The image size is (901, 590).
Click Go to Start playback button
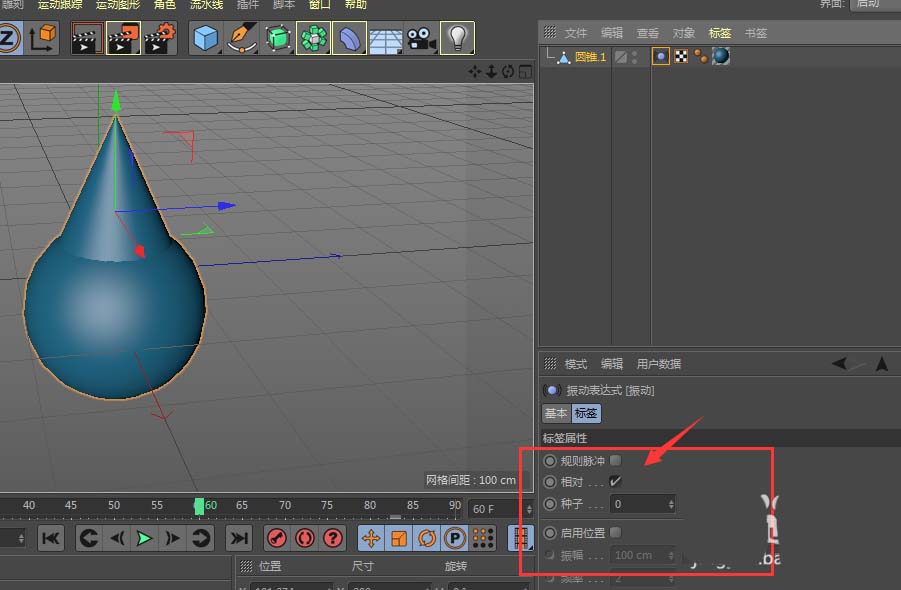click(x=51, y=538)
